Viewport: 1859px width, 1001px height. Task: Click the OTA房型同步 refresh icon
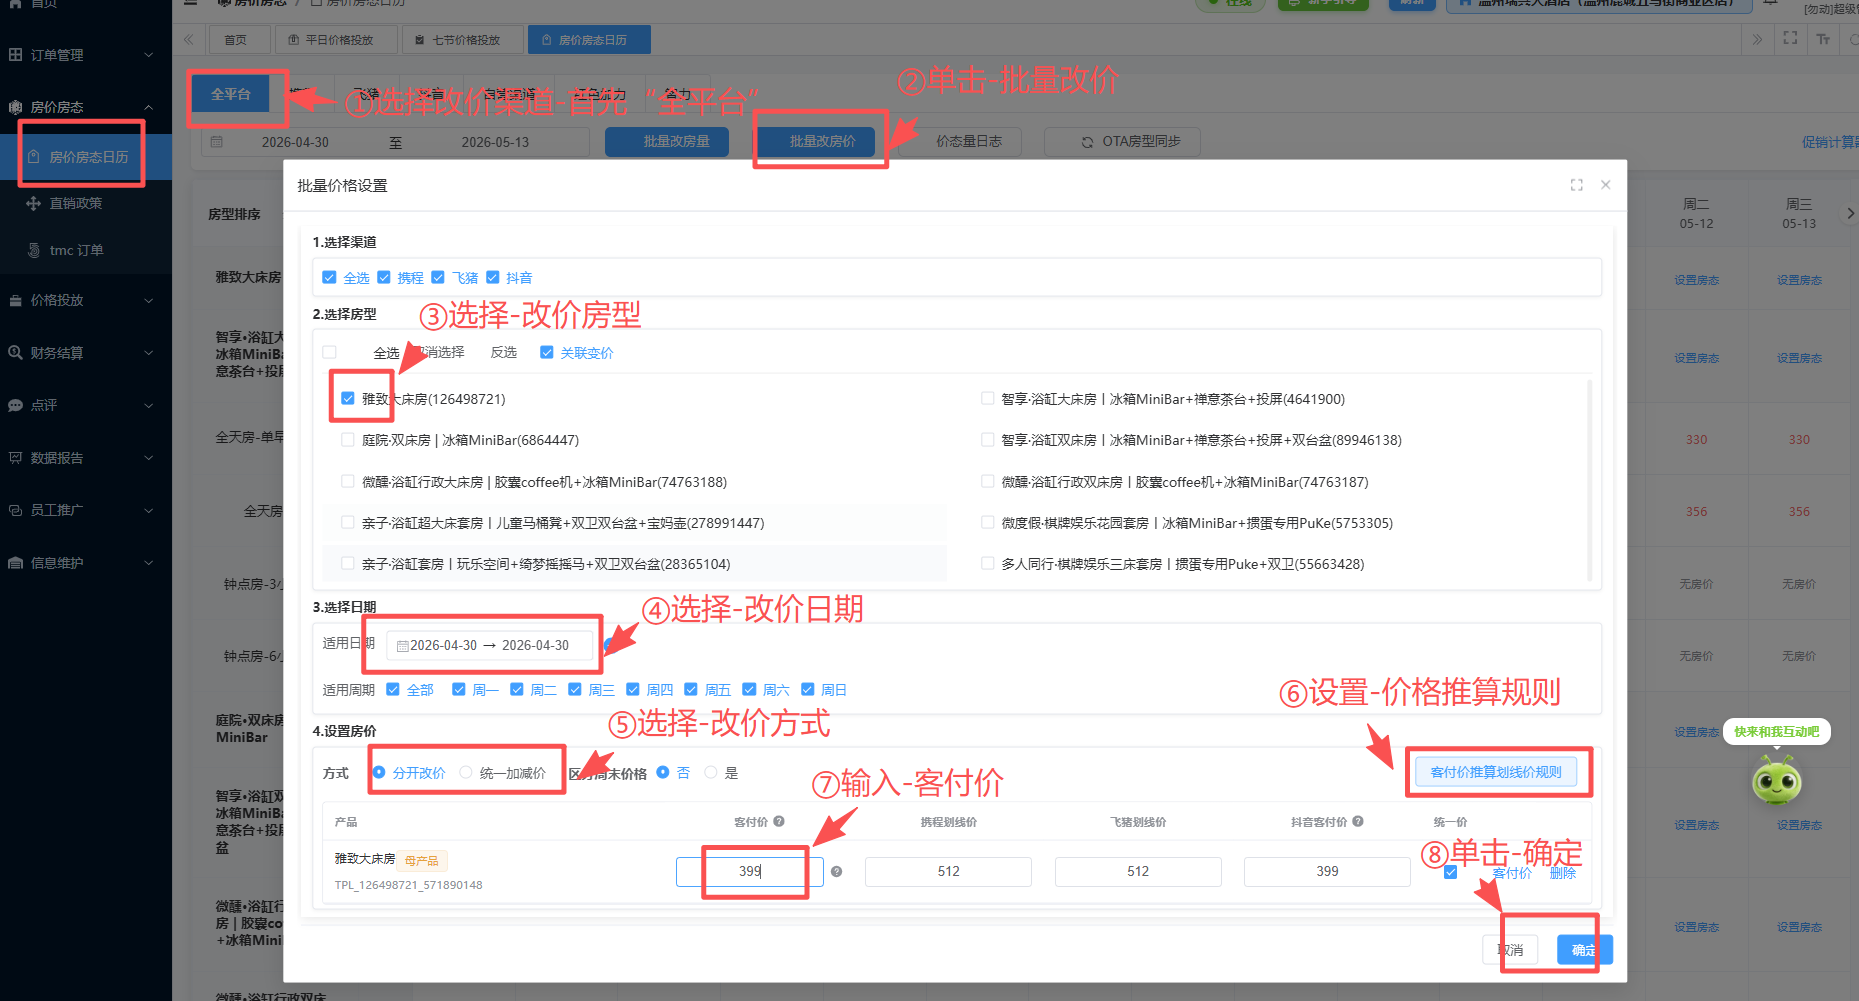1087,142
